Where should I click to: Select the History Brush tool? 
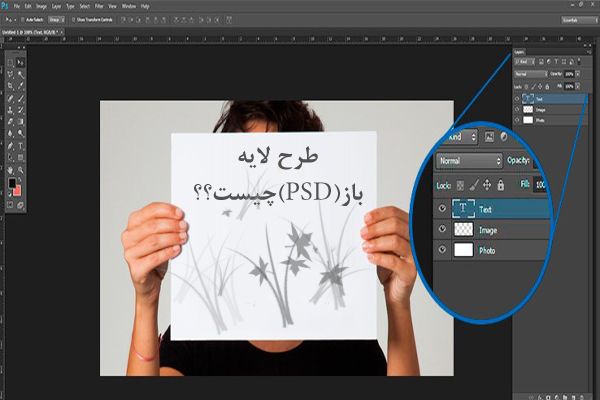point(21,110)
